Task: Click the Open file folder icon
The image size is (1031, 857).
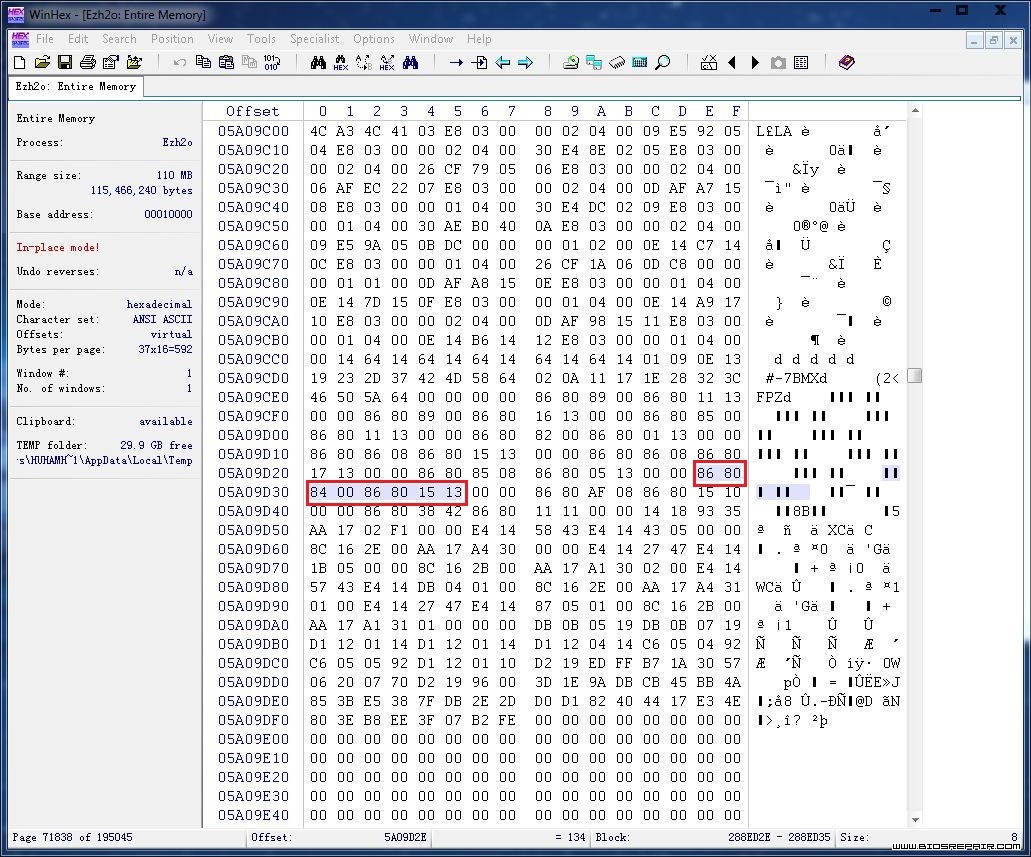Action: coord(42,62)
